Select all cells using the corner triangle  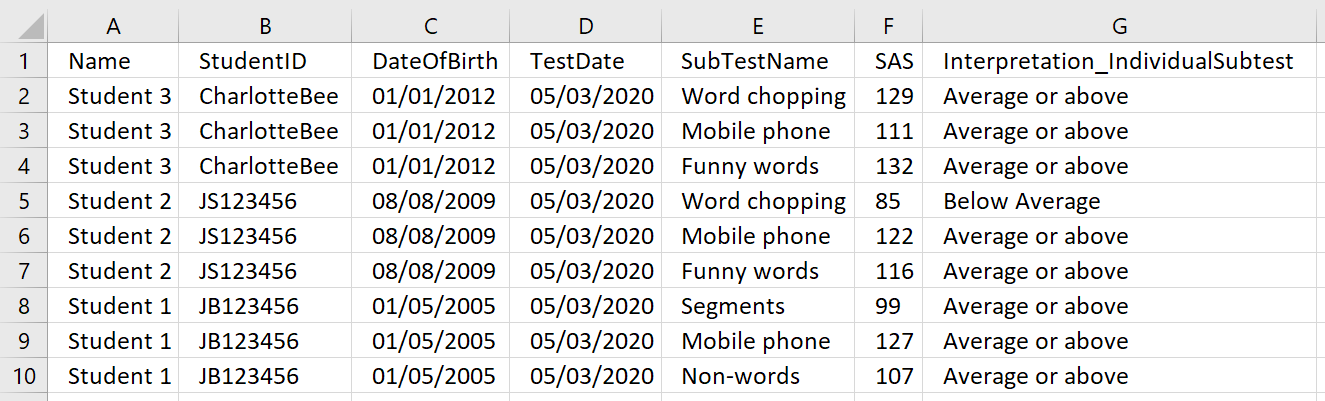point(24,24)
